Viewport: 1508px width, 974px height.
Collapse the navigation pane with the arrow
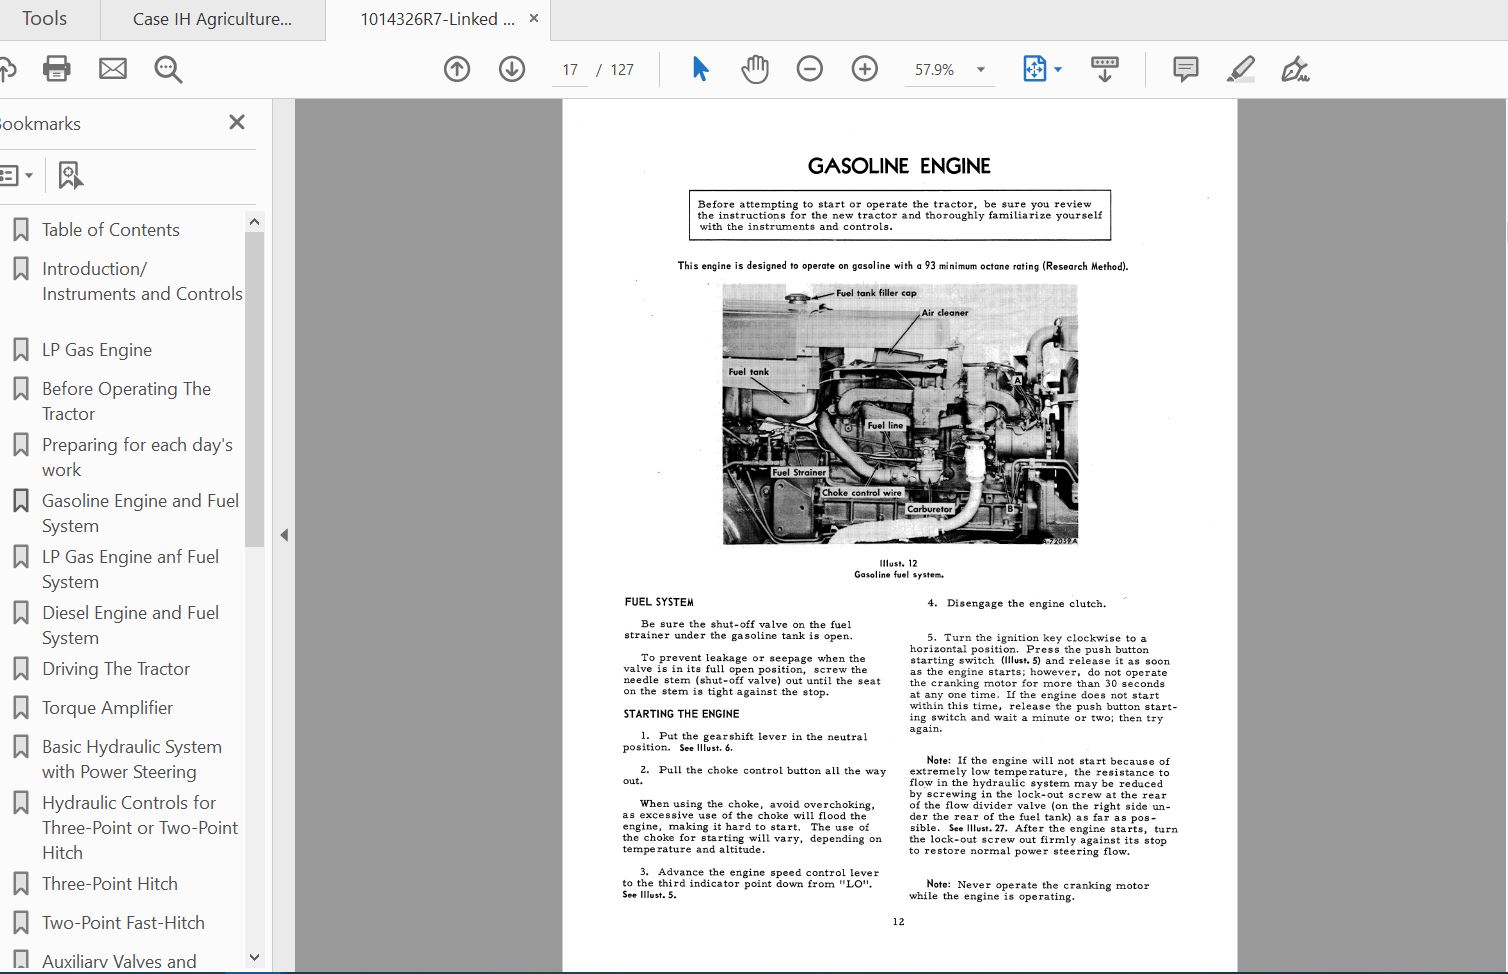point(284,535)
